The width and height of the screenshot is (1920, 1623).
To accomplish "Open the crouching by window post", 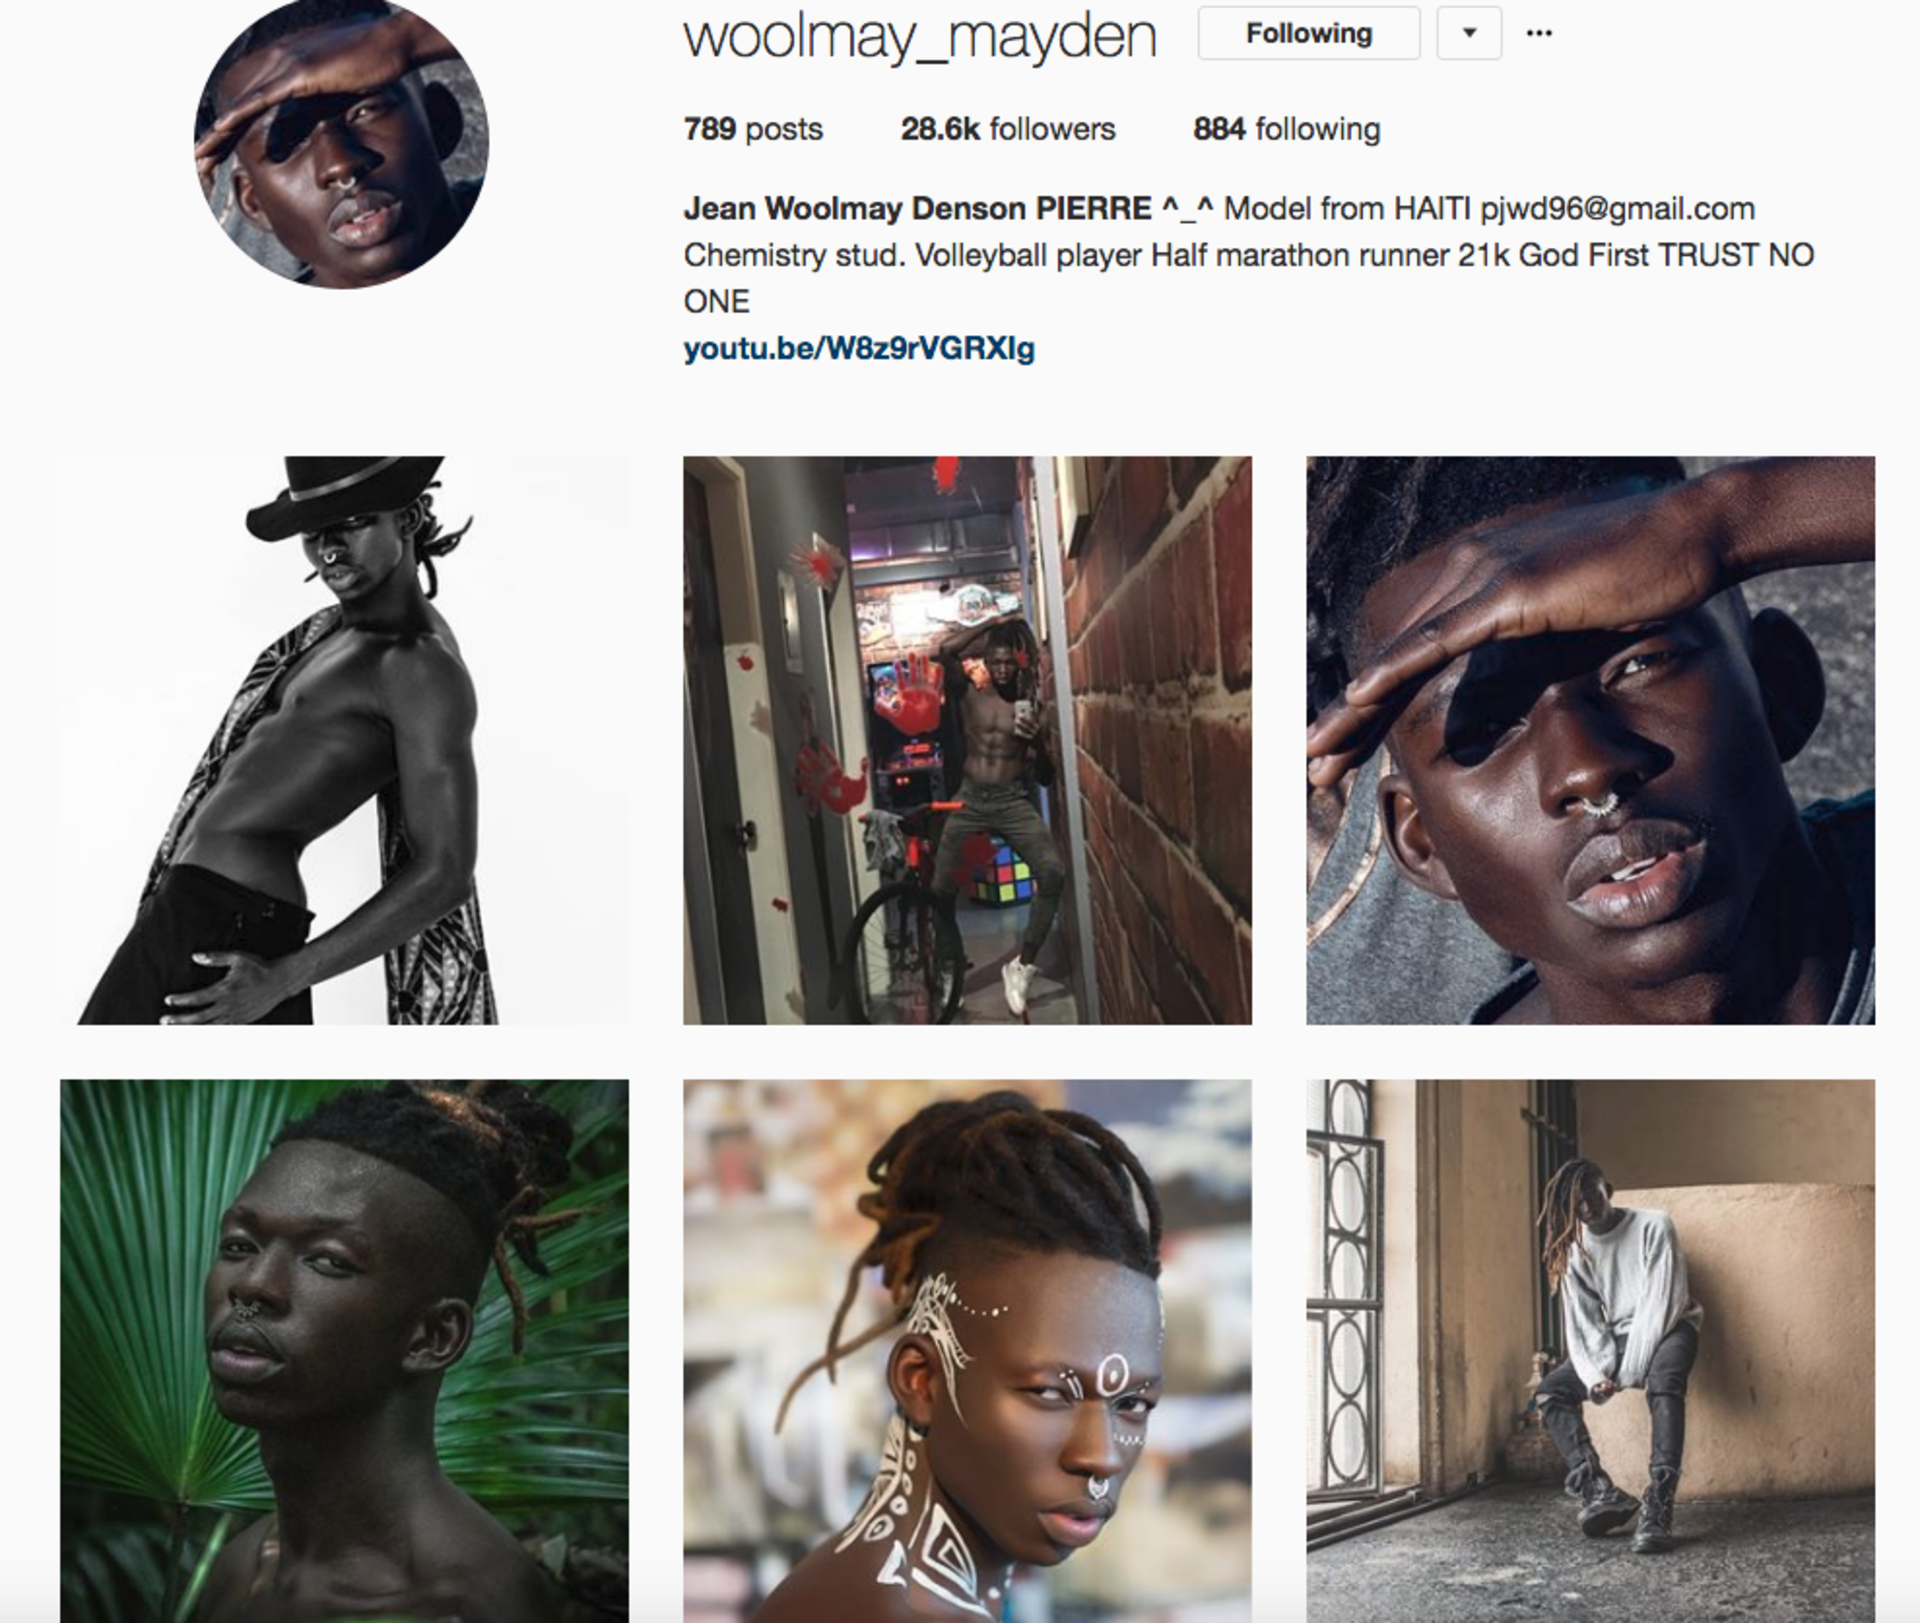I will click(1590, 1351).
